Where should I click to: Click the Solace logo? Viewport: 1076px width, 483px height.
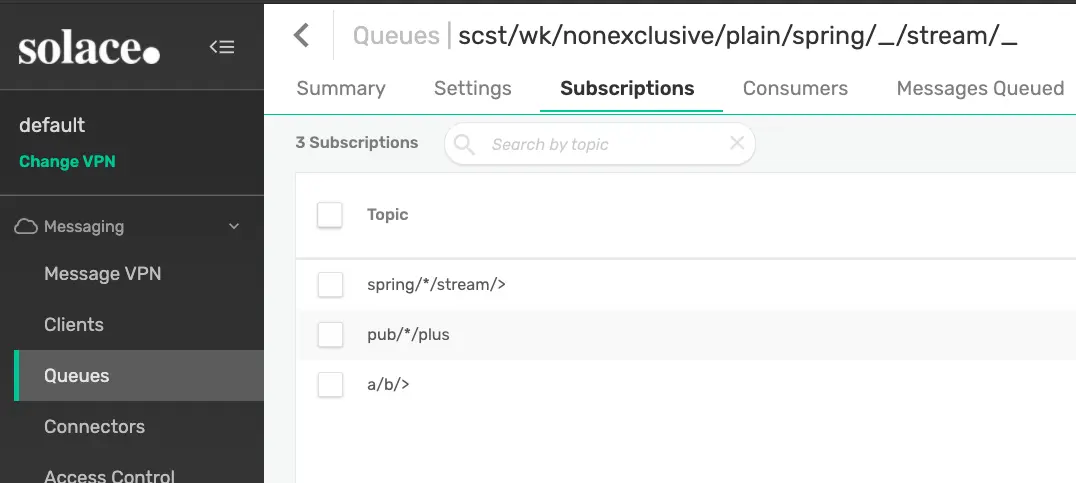pyautogui.click(x=89, y=47)
